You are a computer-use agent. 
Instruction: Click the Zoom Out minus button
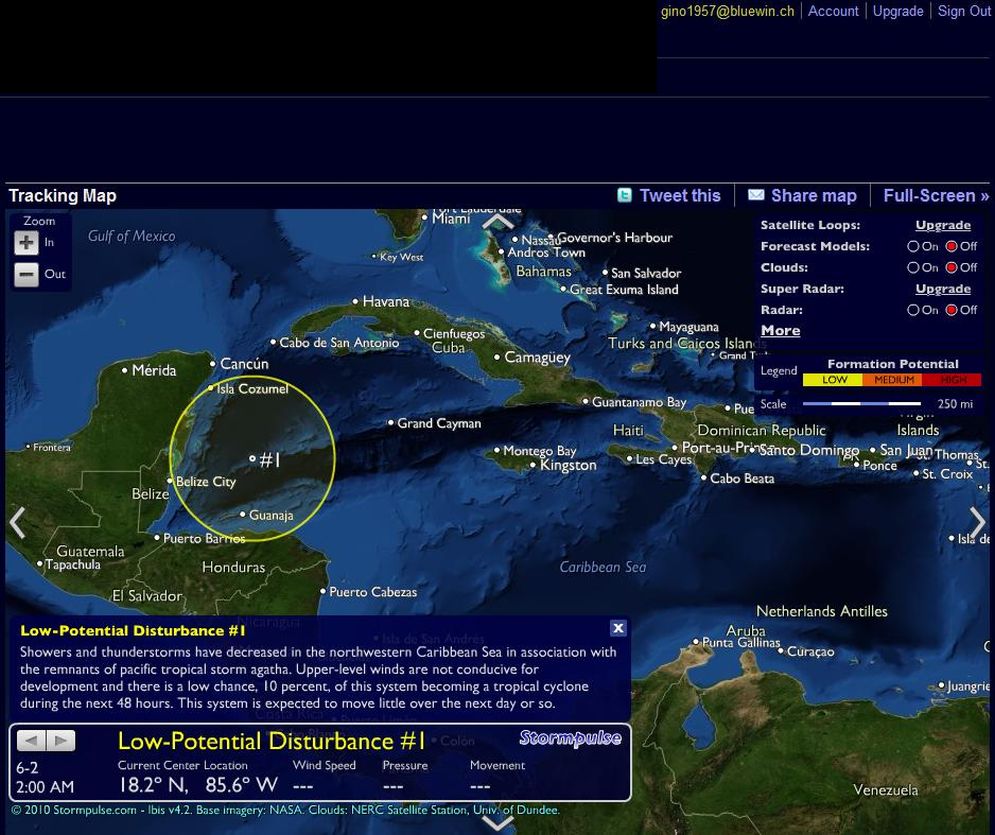pyautogui.click(x=26, y=274)
